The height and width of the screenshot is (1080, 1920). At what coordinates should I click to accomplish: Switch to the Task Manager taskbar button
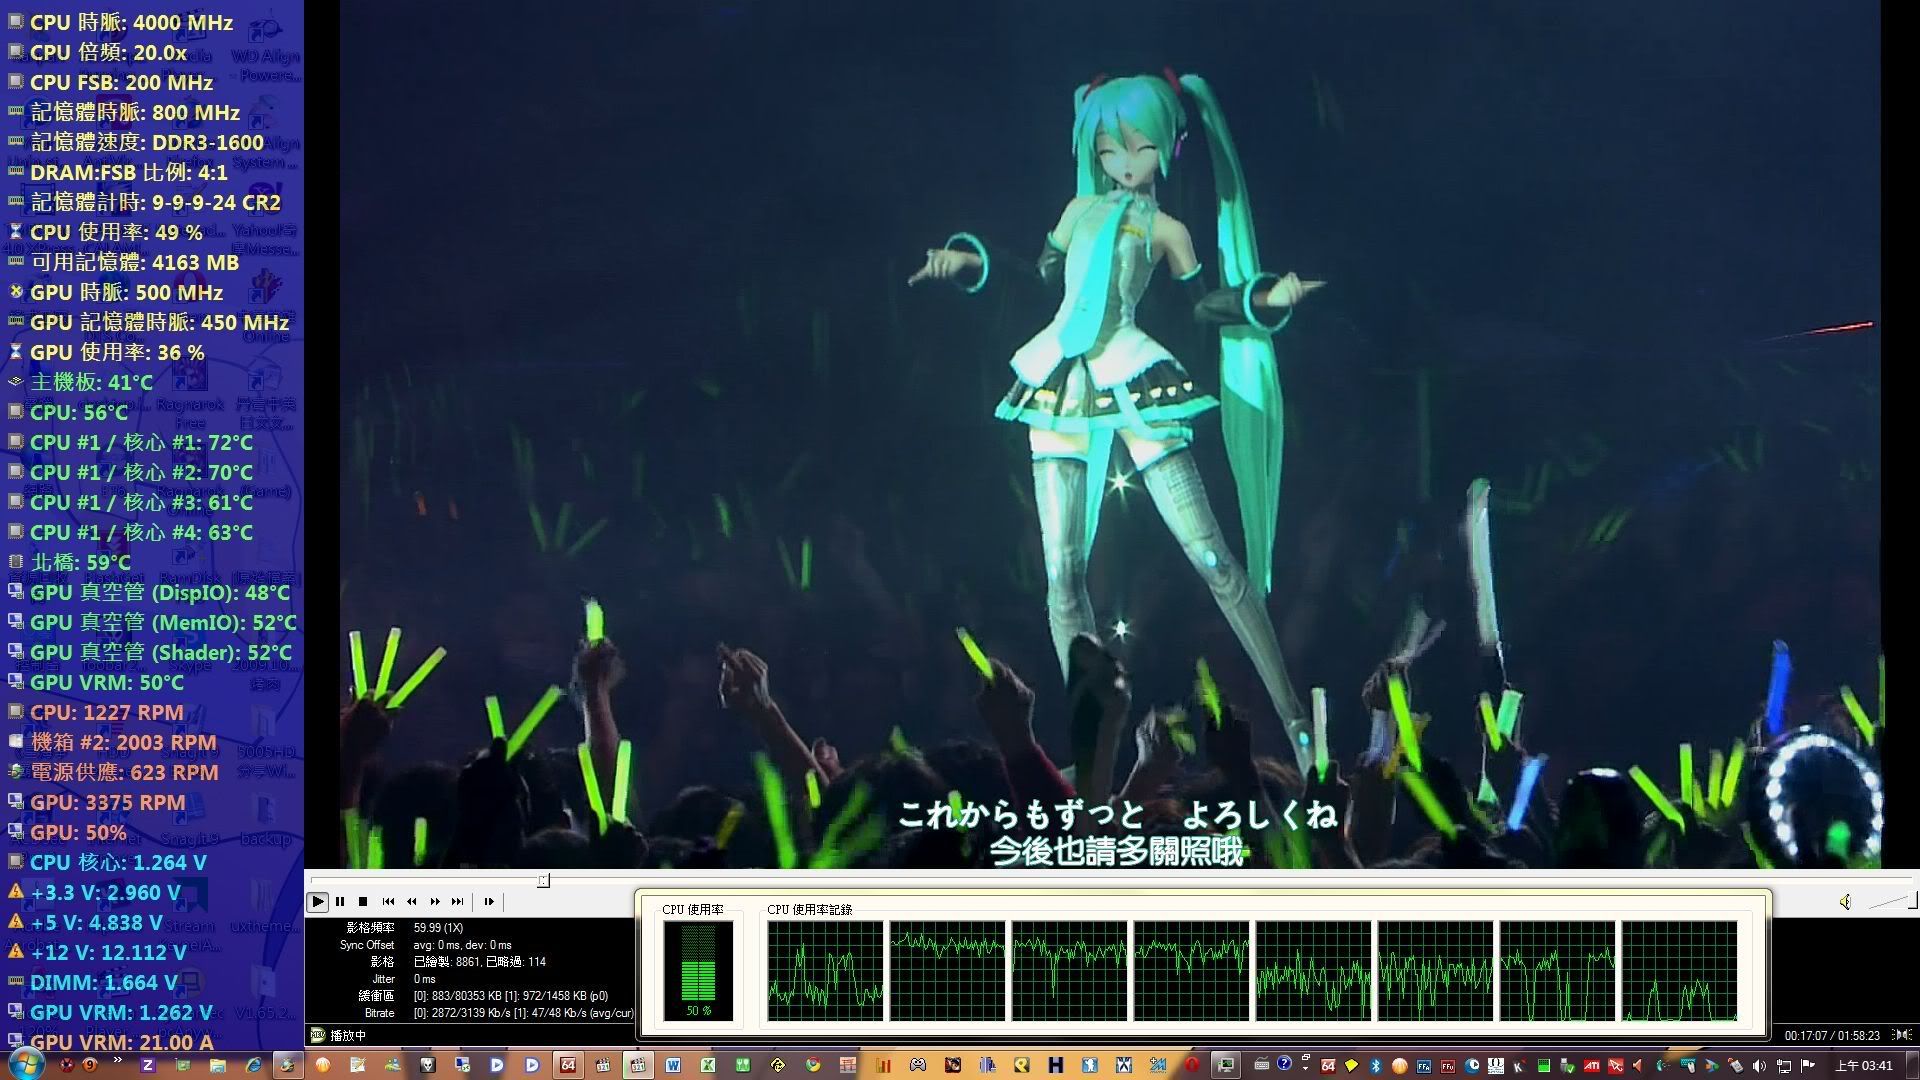(1225, 1065)
